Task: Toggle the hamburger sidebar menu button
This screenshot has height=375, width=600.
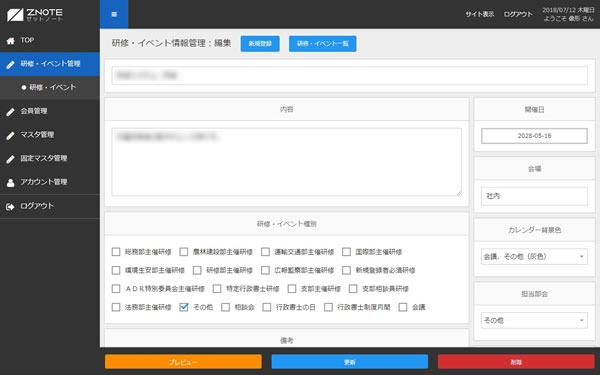Action: (x=114, y=14)
